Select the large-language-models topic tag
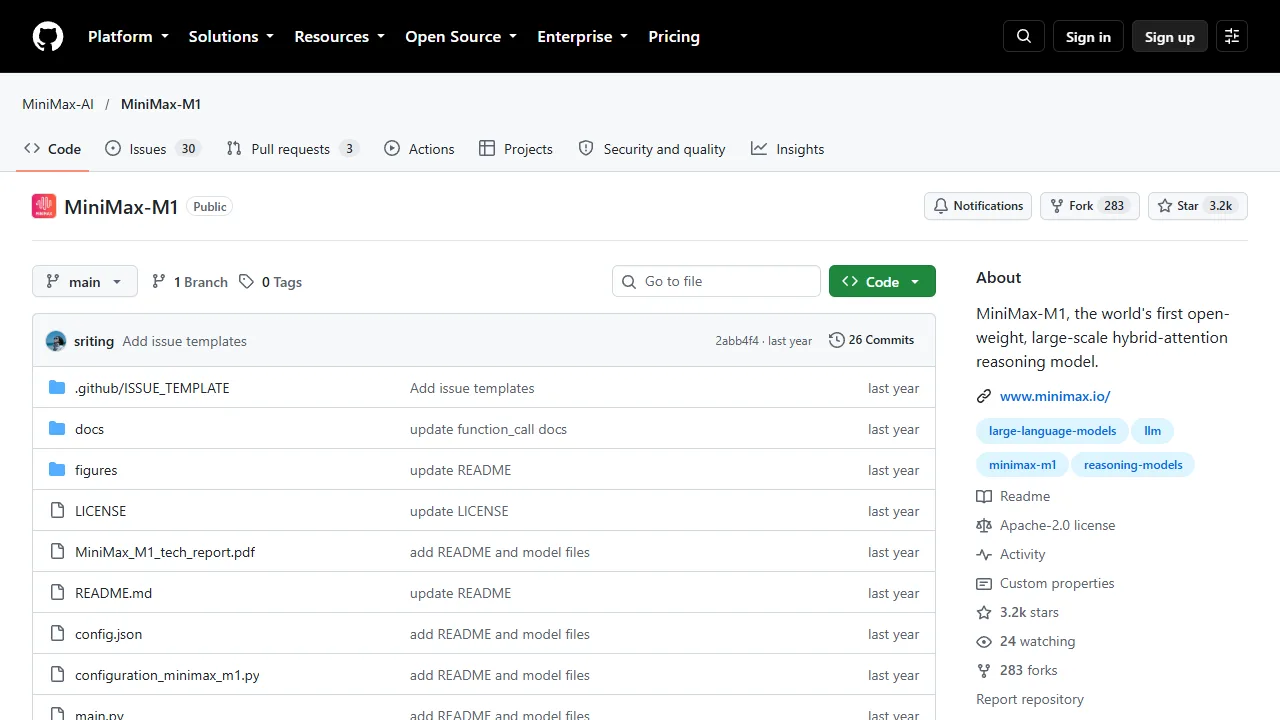Image resolution: width=1280 pixels, height=720 pixels. click(x=1052, y=431)
